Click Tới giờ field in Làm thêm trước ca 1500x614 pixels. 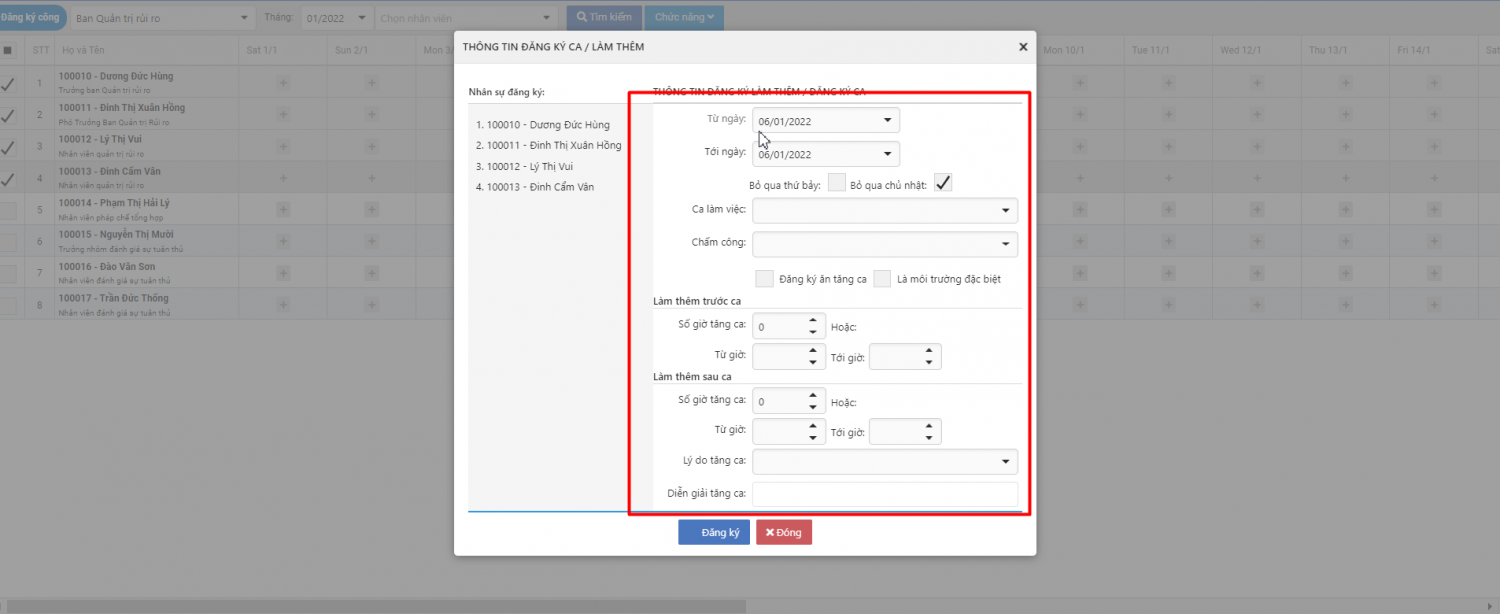(x=897, y=357)
